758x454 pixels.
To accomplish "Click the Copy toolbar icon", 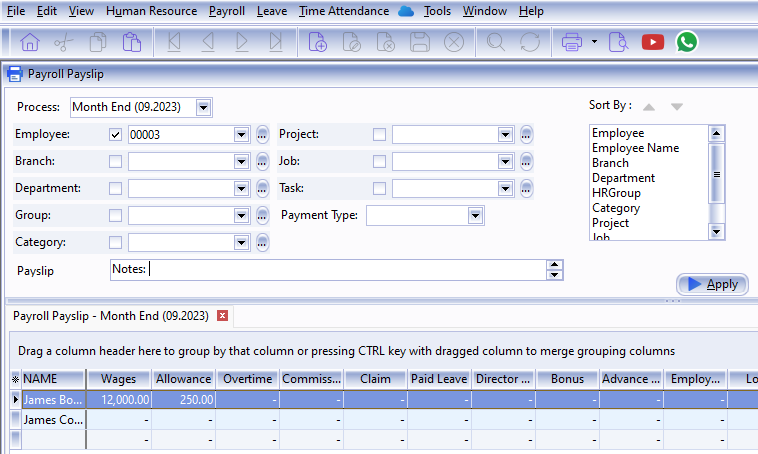I will (98, 42).
